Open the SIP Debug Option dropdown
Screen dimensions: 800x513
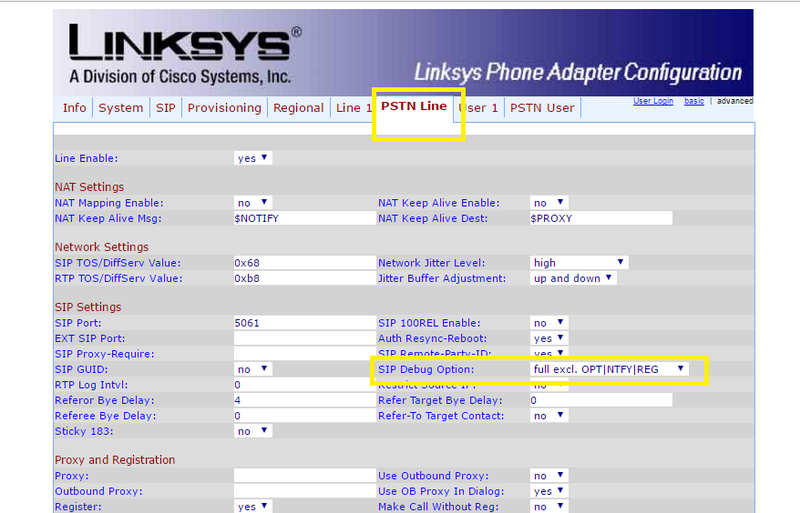coord(609,369)
